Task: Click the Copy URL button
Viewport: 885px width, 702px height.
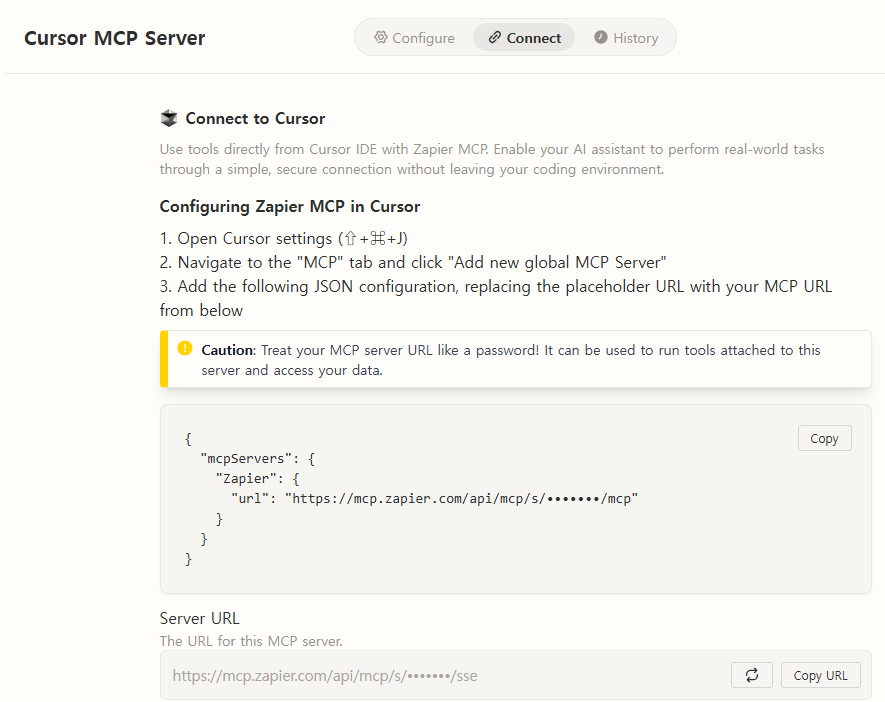Action: 820,675
